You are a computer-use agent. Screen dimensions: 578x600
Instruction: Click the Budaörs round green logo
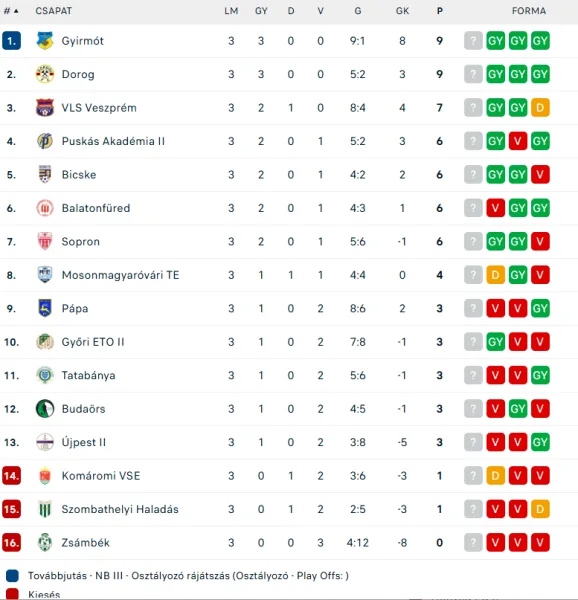coord(45,409)
